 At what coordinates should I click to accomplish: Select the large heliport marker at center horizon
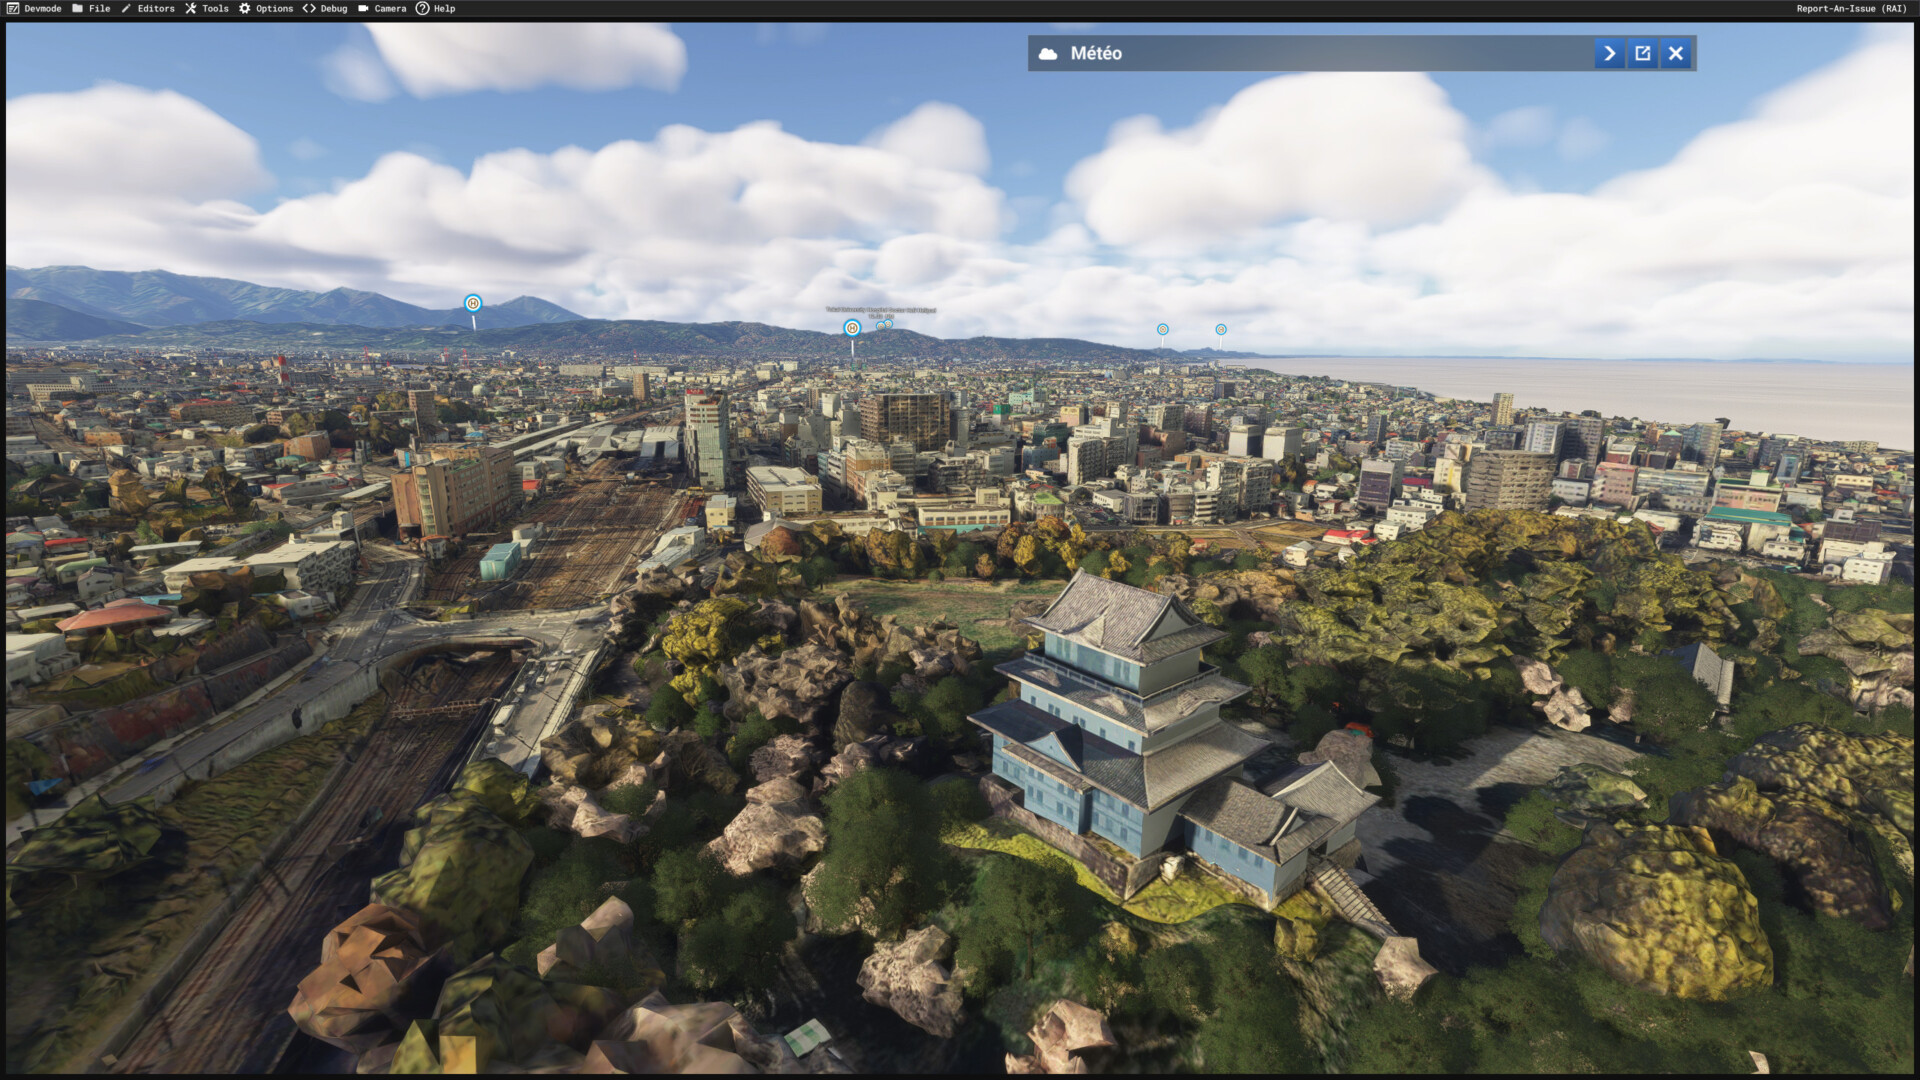pos(852,328)
